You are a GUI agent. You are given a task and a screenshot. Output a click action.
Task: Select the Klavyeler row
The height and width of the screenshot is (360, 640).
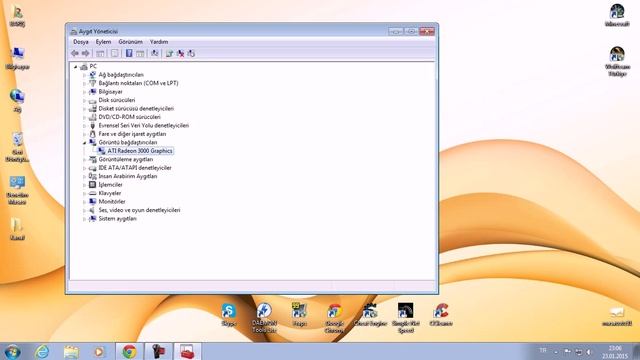point(109,193)
